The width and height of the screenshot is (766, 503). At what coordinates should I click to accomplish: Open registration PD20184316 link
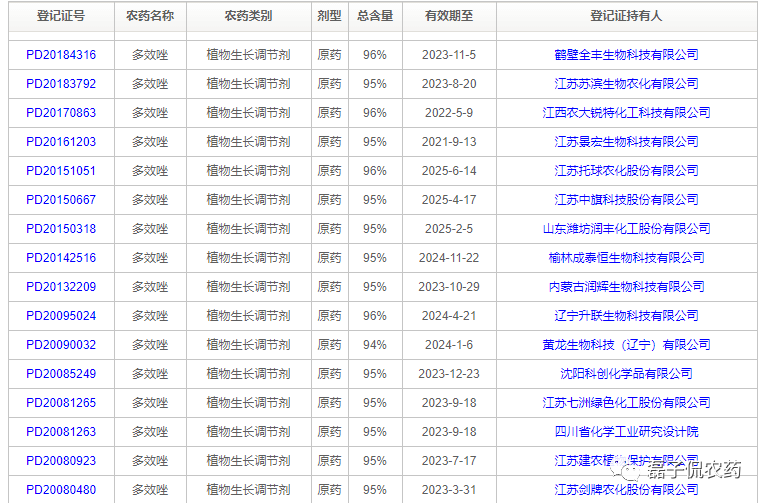(61, 55)
